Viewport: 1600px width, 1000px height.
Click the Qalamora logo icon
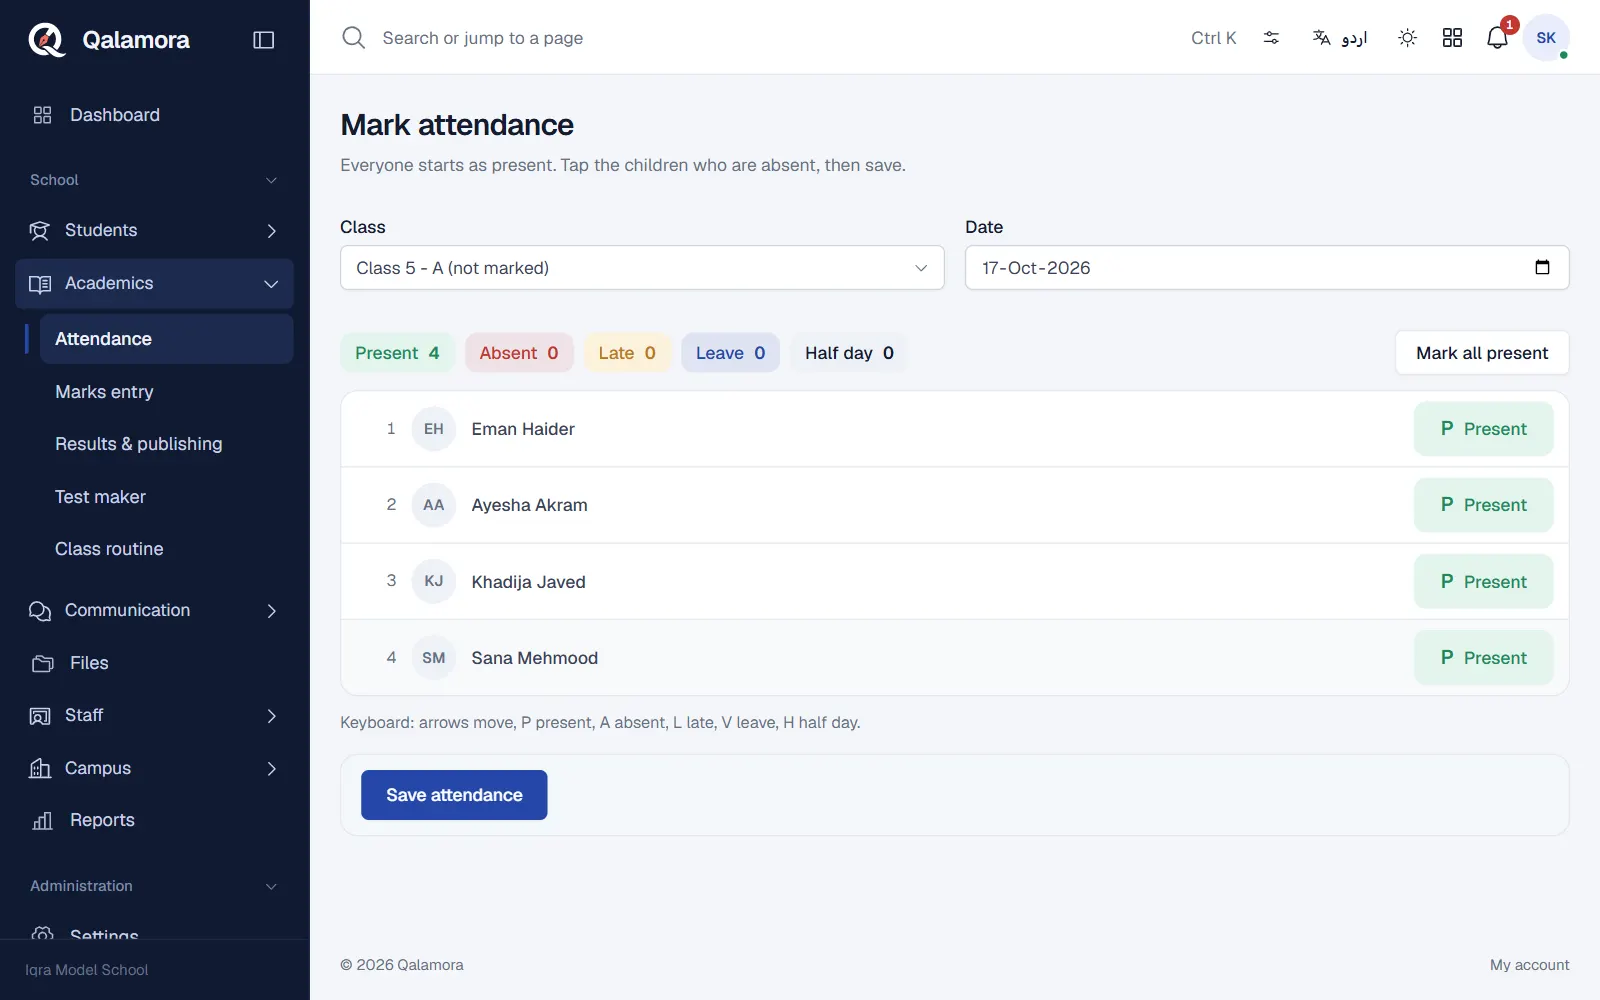(46, 40)
